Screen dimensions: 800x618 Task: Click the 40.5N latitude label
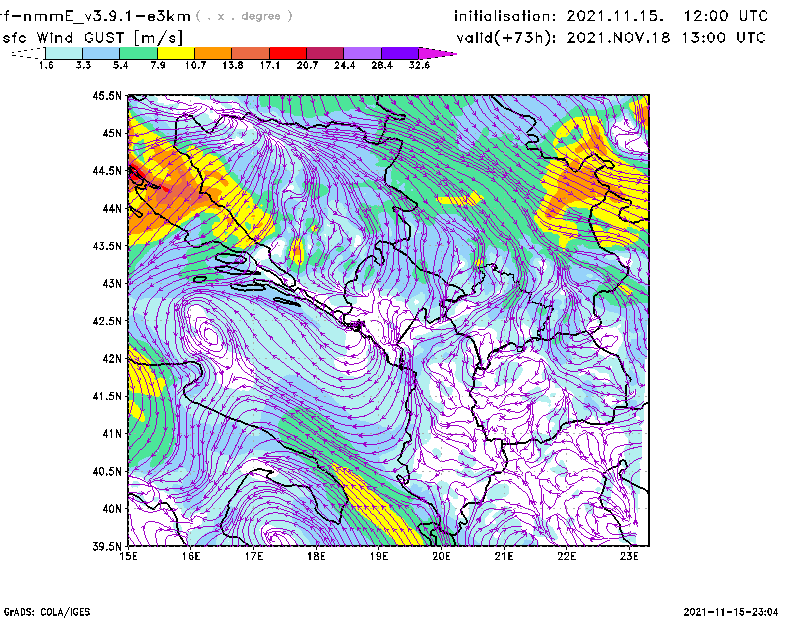(x=107, y=472)
